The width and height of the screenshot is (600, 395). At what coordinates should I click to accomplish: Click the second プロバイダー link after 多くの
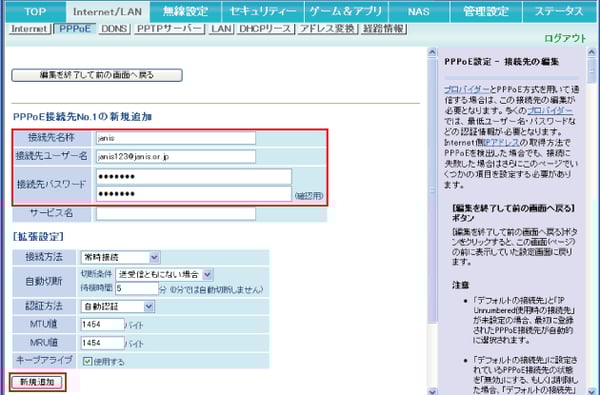pos(550,111)
